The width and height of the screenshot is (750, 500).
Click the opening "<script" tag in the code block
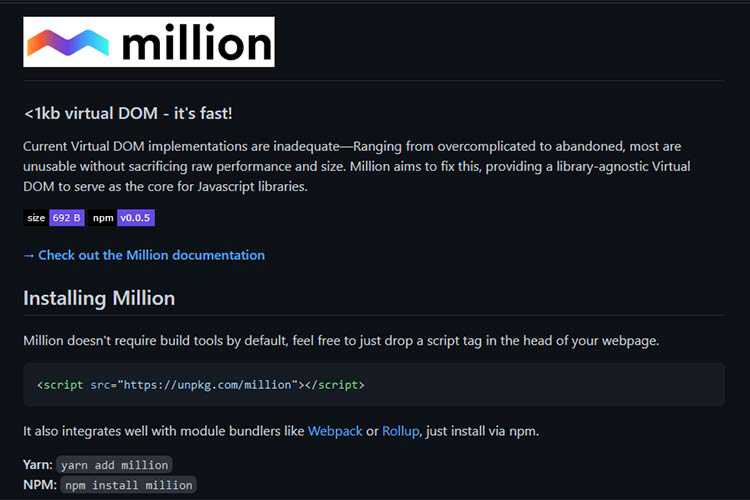pos(60,384)
